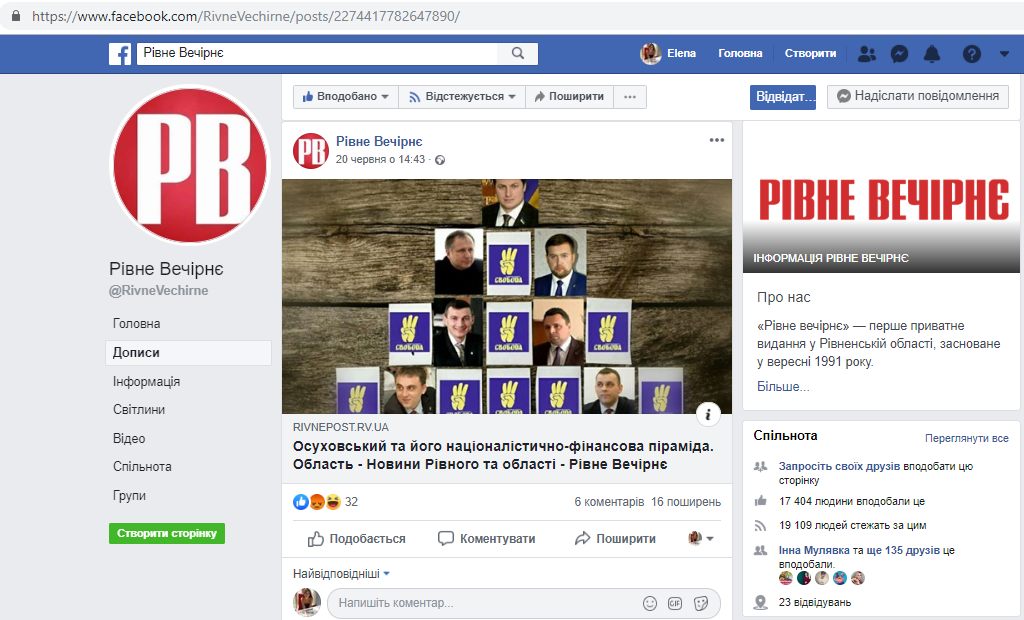The image size is (1024, 620).
Task: Click the 32 reactions count
Action: (x=351, y=502)
